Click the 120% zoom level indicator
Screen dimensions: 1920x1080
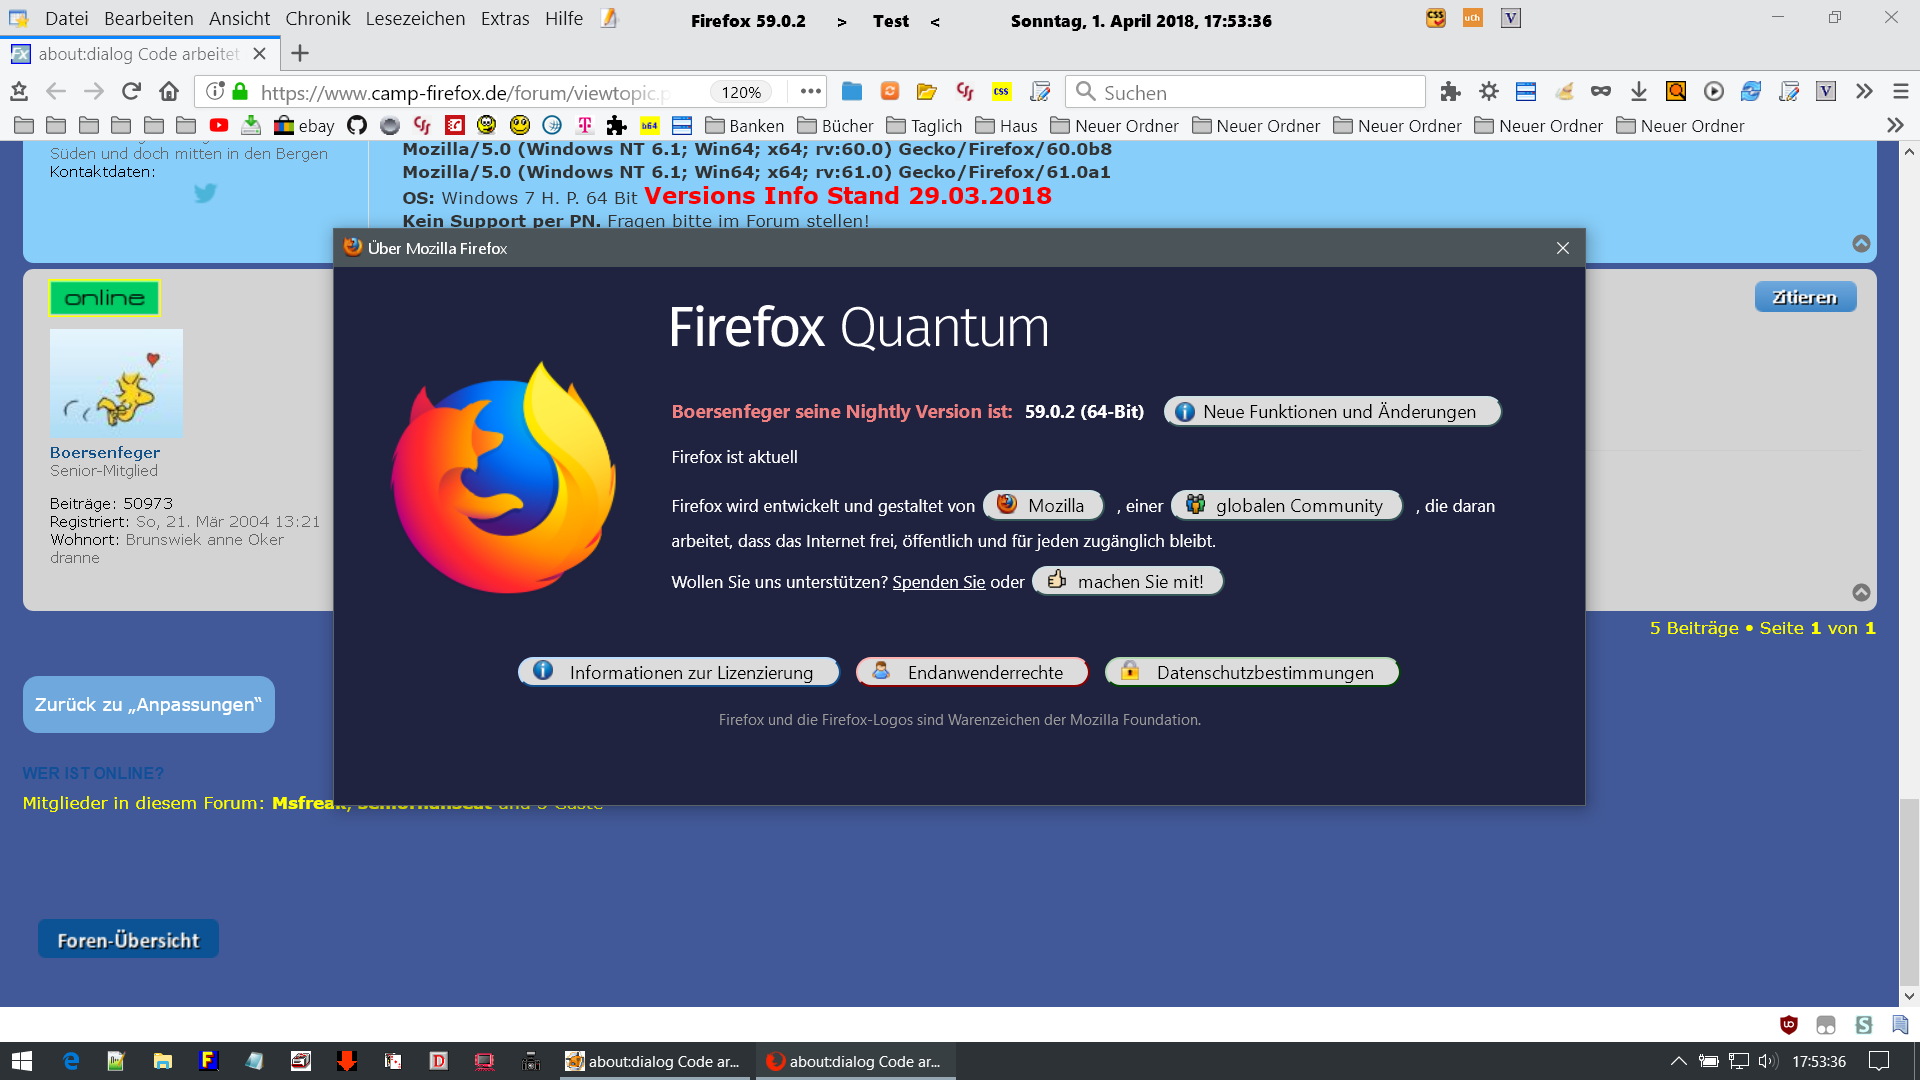click(741, 92)
